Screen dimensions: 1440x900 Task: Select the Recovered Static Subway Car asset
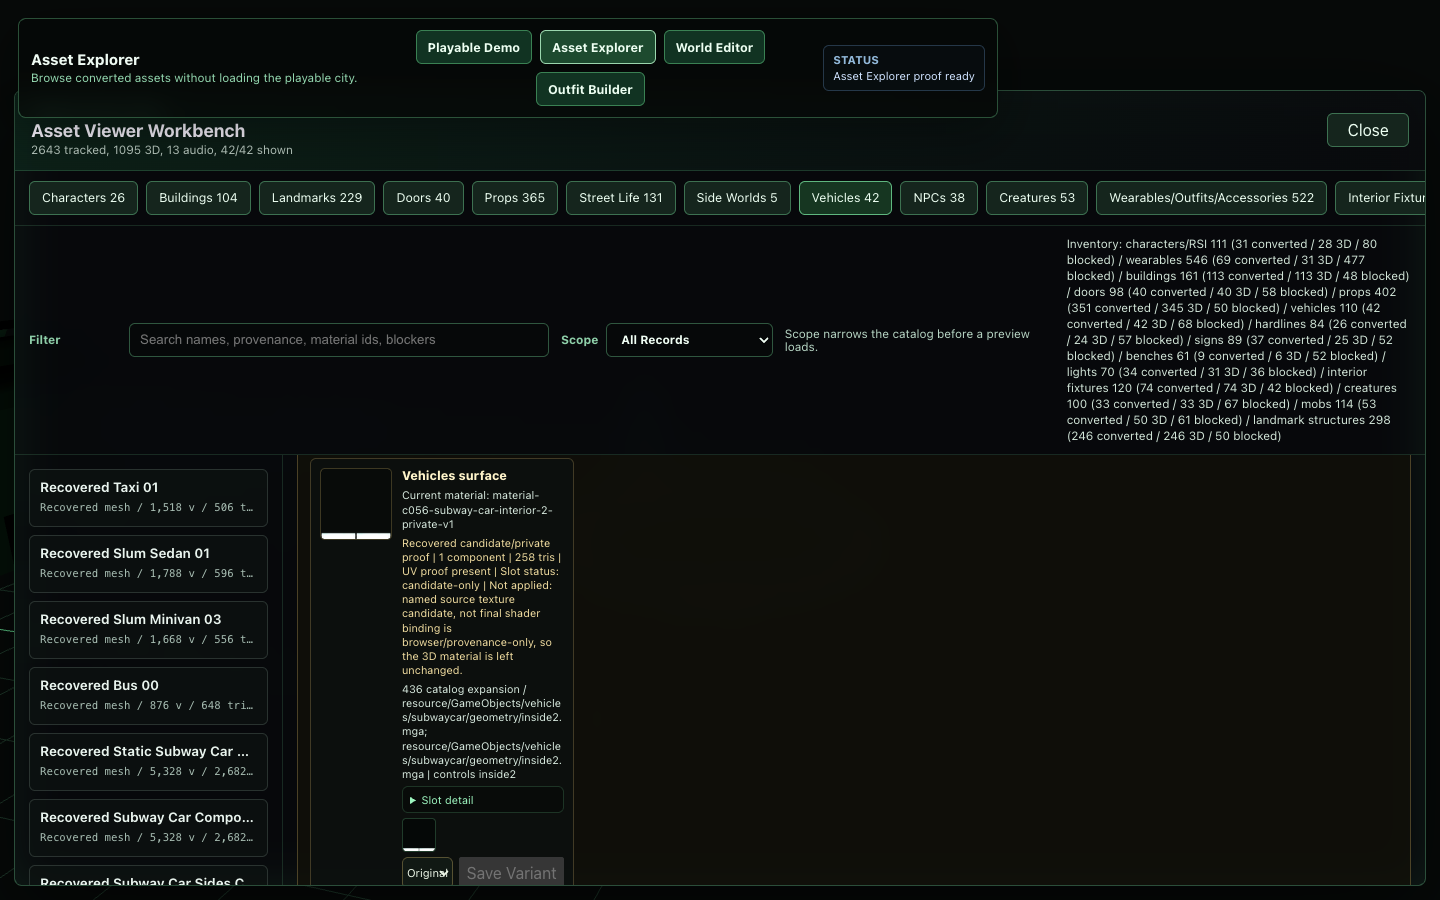148,762
